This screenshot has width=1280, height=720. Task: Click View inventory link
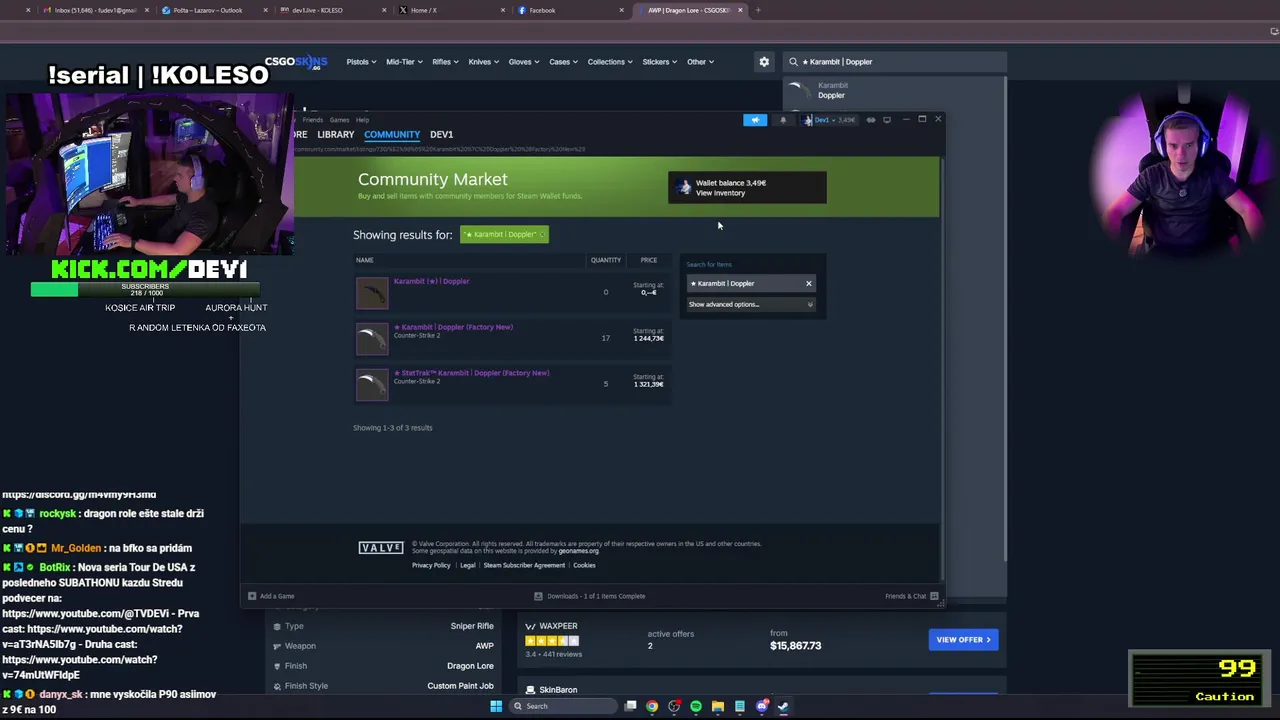[720, 193]
